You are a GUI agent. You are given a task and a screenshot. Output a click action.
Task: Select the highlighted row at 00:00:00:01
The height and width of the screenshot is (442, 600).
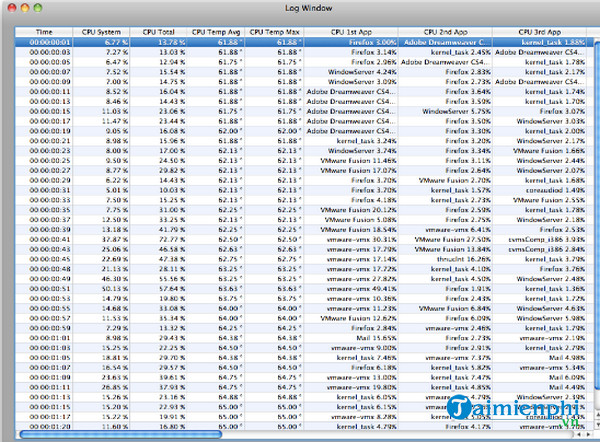(304, 42)
